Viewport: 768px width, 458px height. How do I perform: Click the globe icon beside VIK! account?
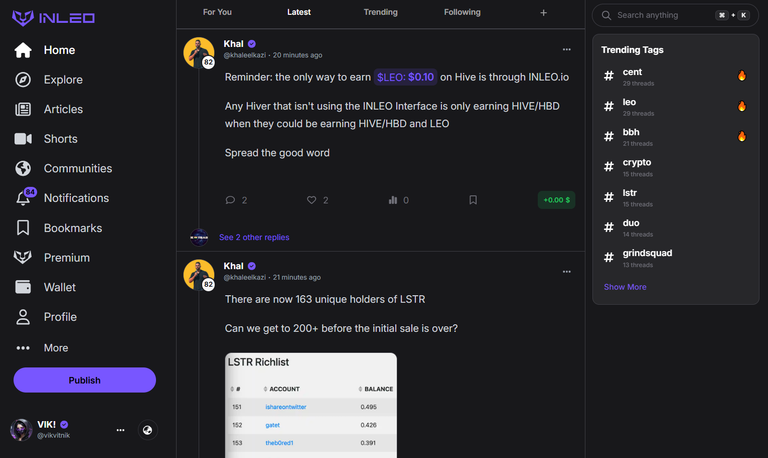point(147,430)
